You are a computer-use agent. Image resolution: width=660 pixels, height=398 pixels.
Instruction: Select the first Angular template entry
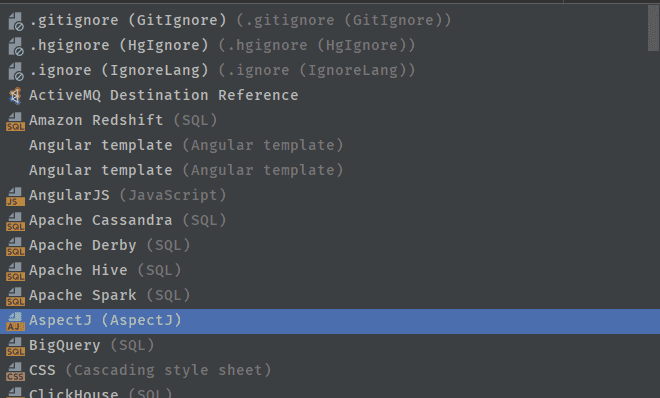point(330,145)
